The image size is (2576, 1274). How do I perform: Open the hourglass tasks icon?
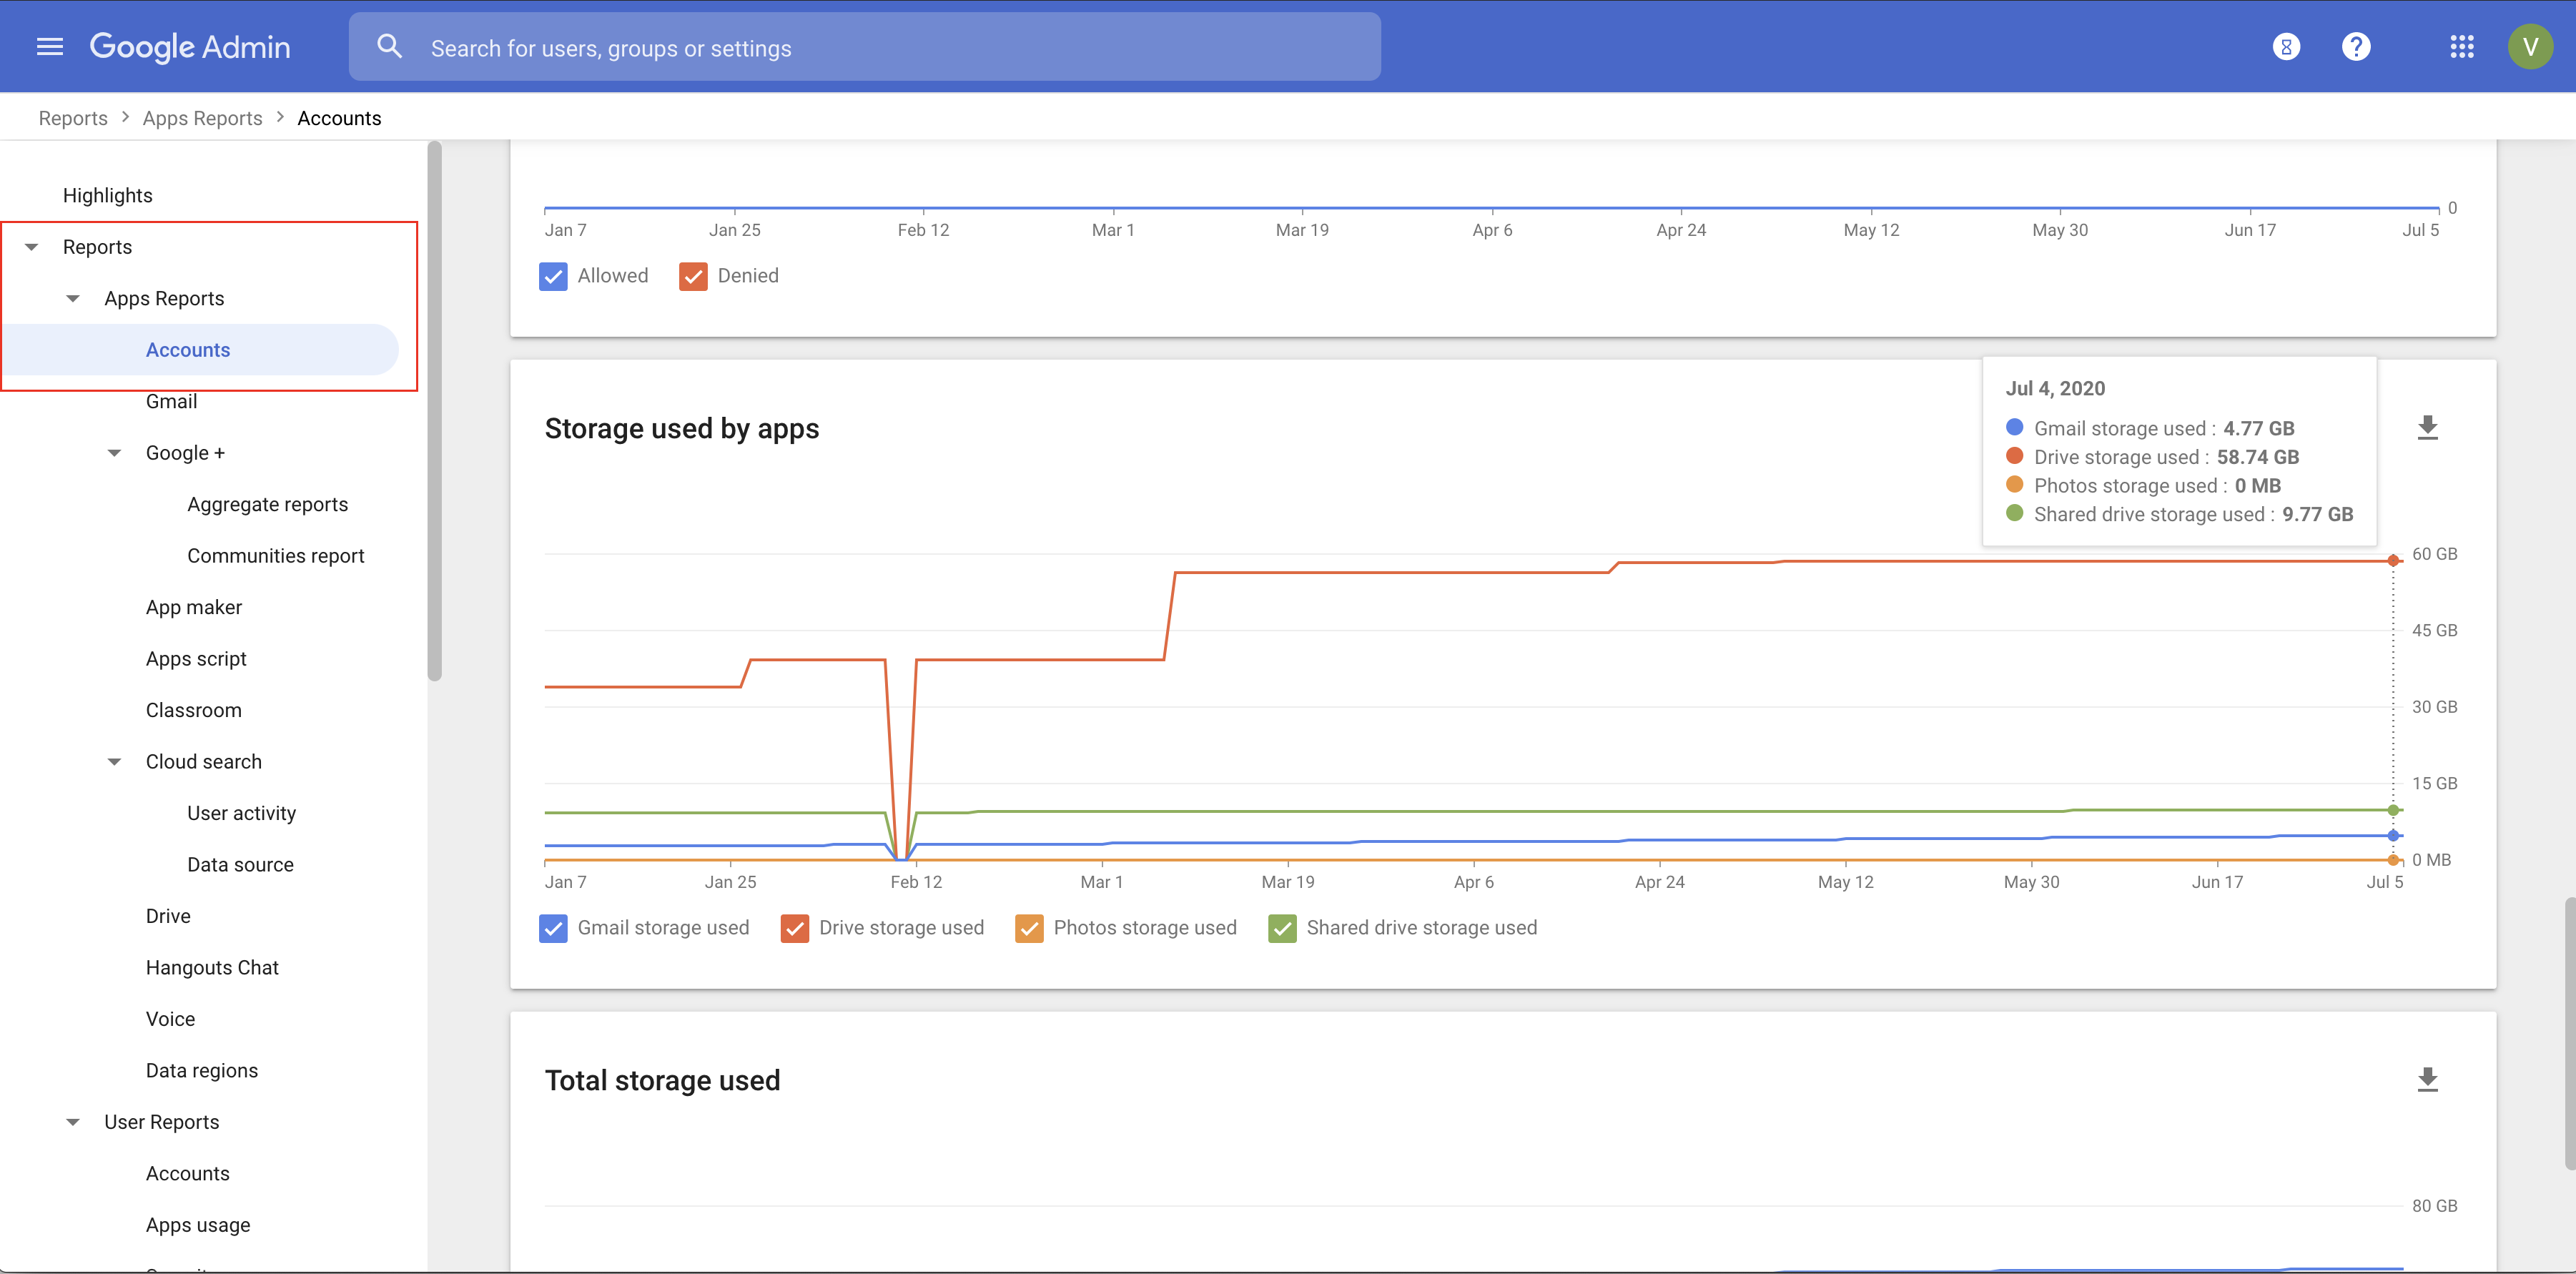pos(2286,47)
